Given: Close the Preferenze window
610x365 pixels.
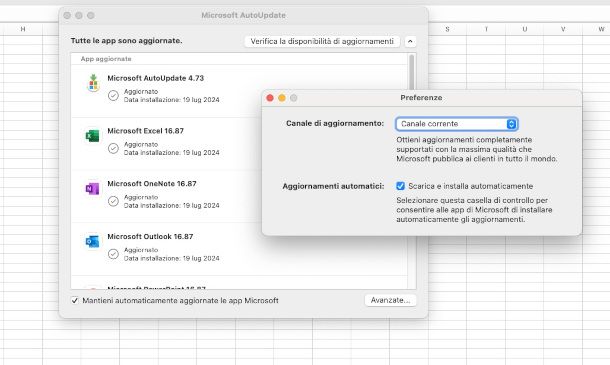Looking at the screenshot, I should pyautogui.click(x=270, y=98).
